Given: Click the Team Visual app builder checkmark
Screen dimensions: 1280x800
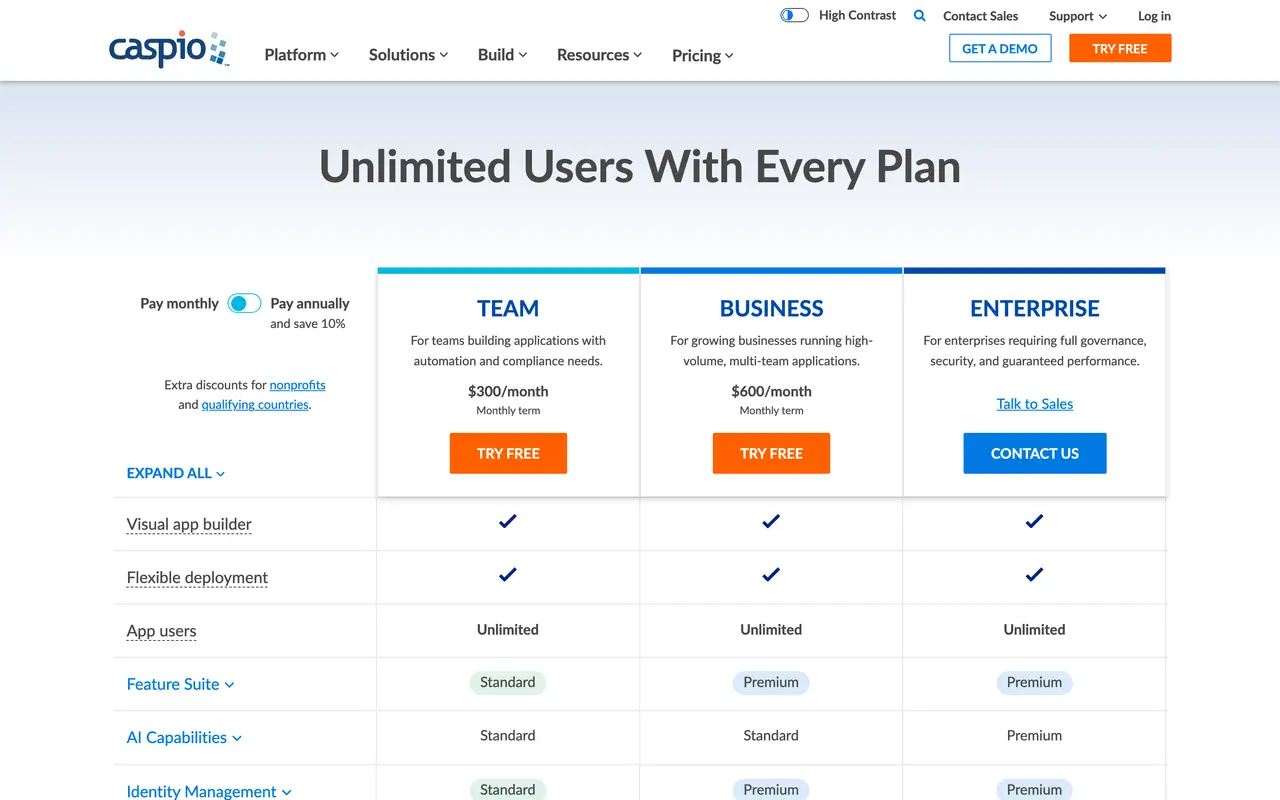Looking at the screenshot, I should point(508,521).
